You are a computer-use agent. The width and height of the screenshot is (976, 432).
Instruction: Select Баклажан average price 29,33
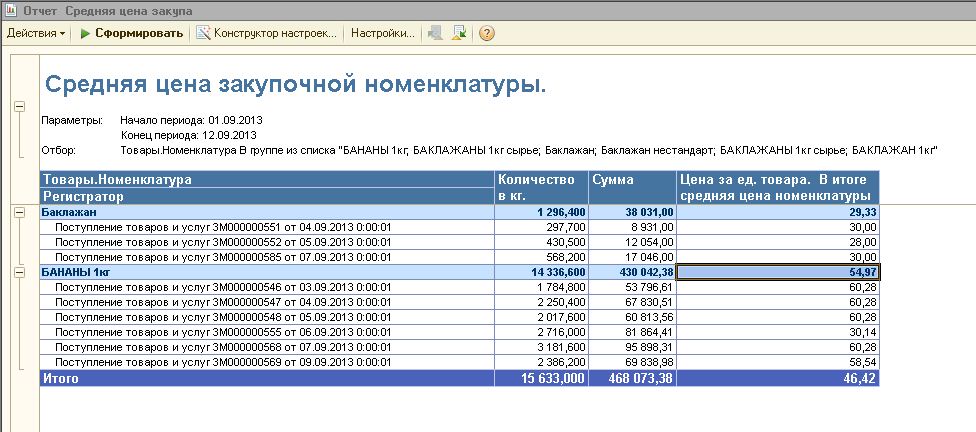click(778, 212)
